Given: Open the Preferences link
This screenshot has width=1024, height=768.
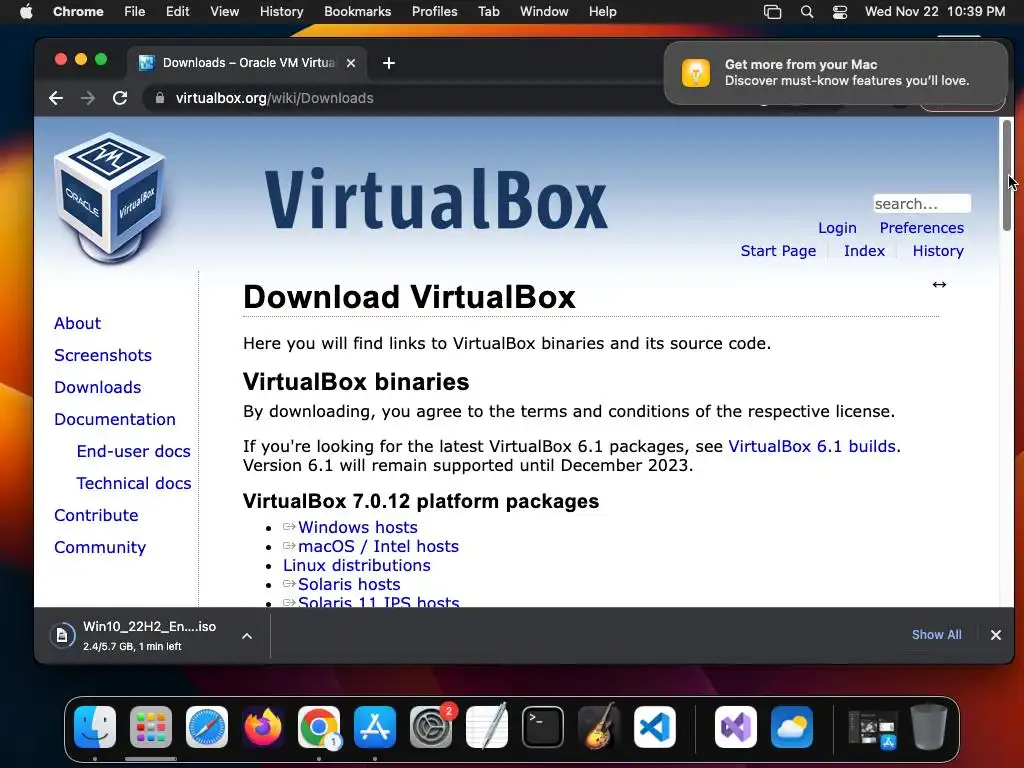Looking at the screenshot, I should click(921, 228).
